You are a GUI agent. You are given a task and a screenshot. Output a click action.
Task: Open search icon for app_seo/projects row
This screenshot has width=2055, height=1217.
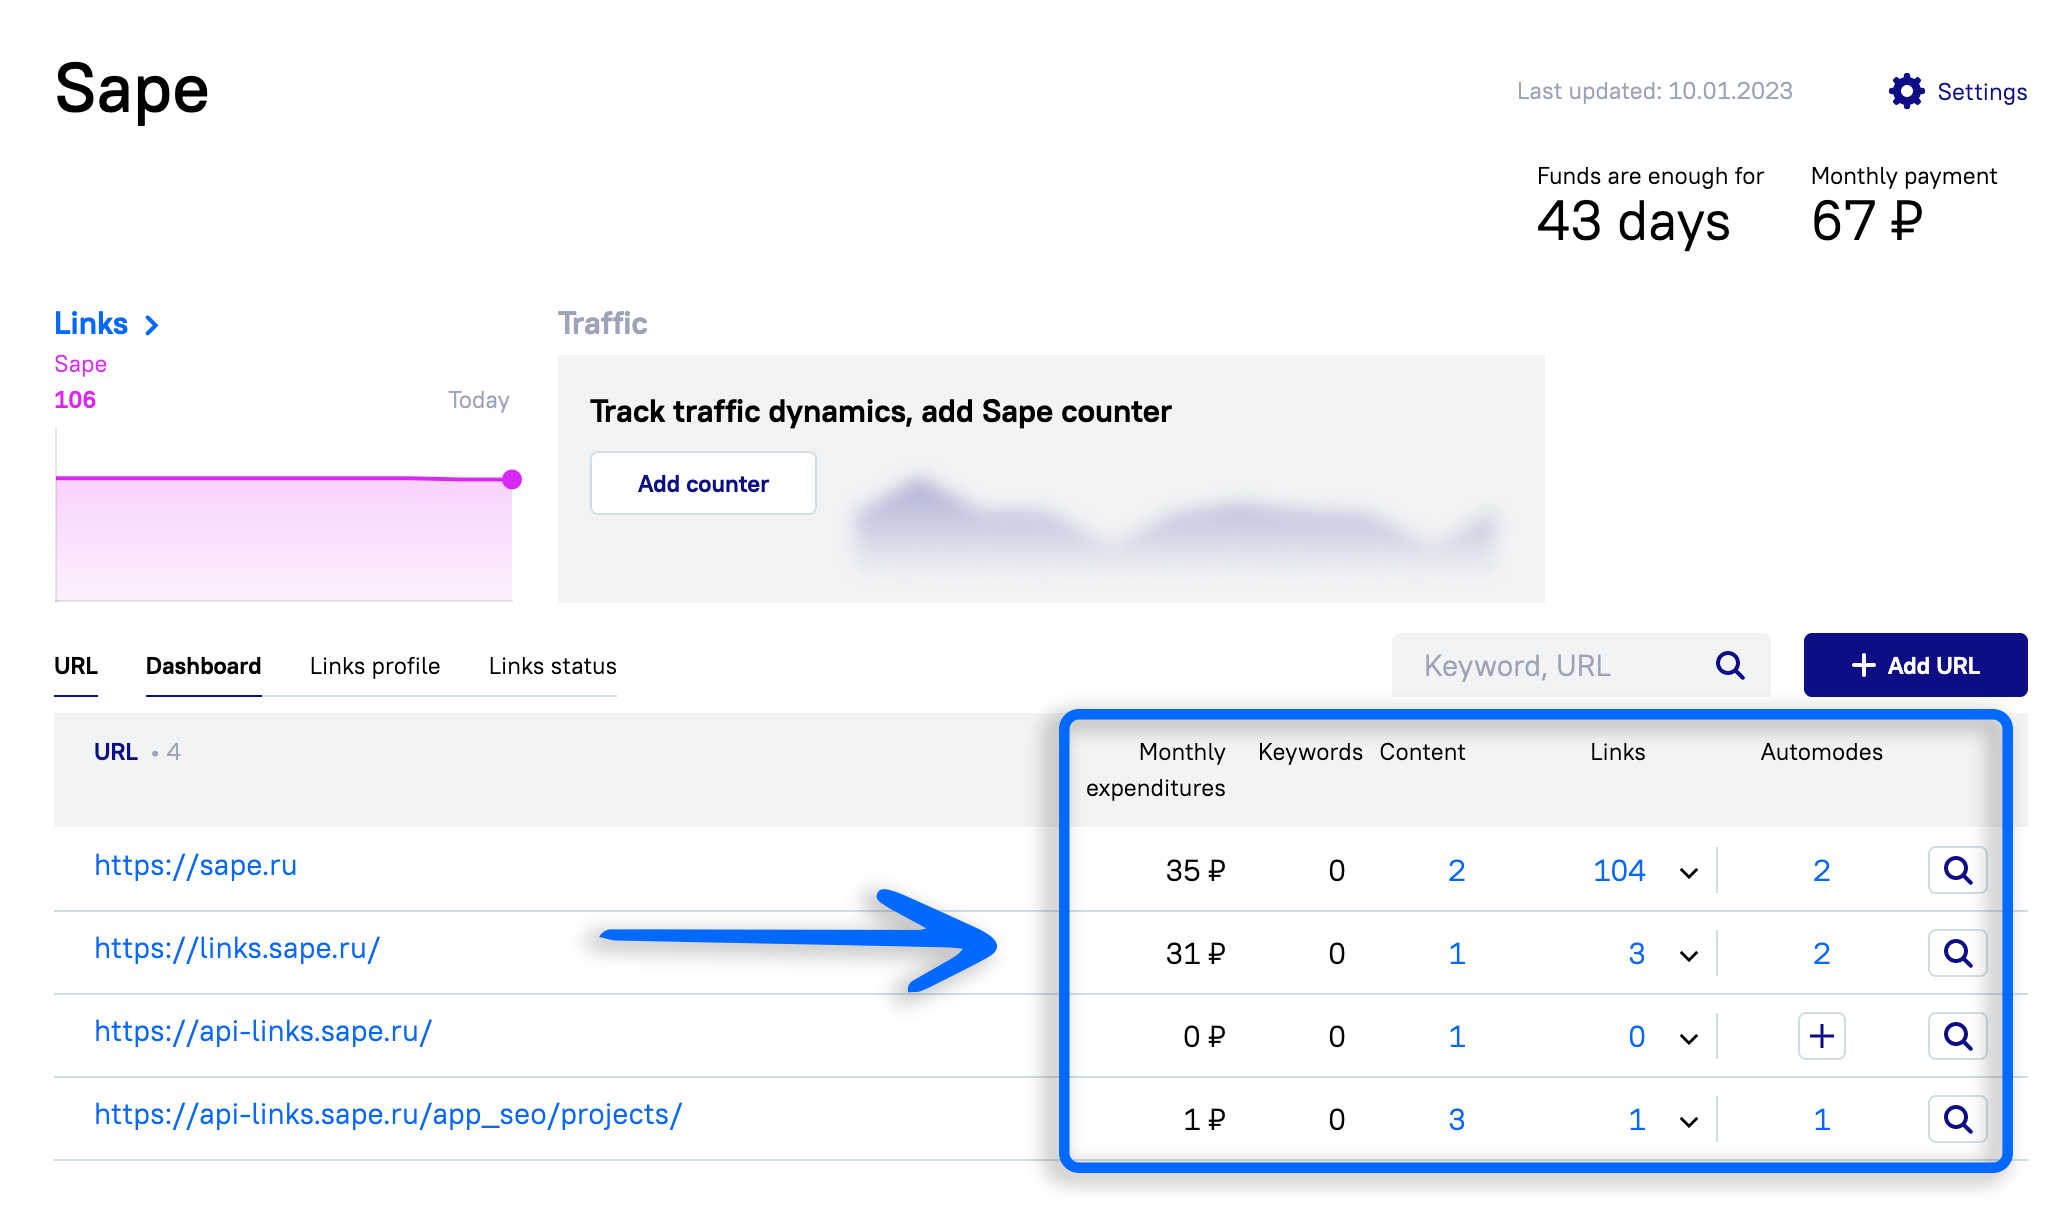click(x=1957, y=1119)
